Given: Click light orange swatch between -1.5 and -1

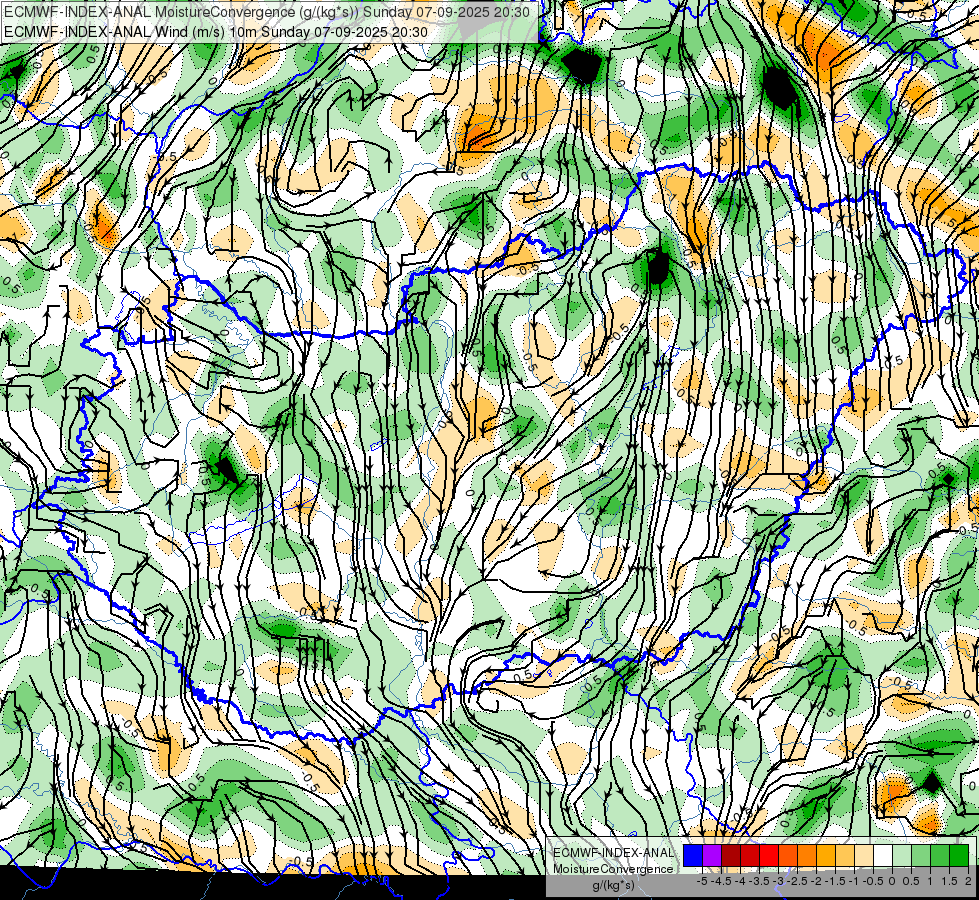Looking at the screenshot, I should click(x=845, y=855).
